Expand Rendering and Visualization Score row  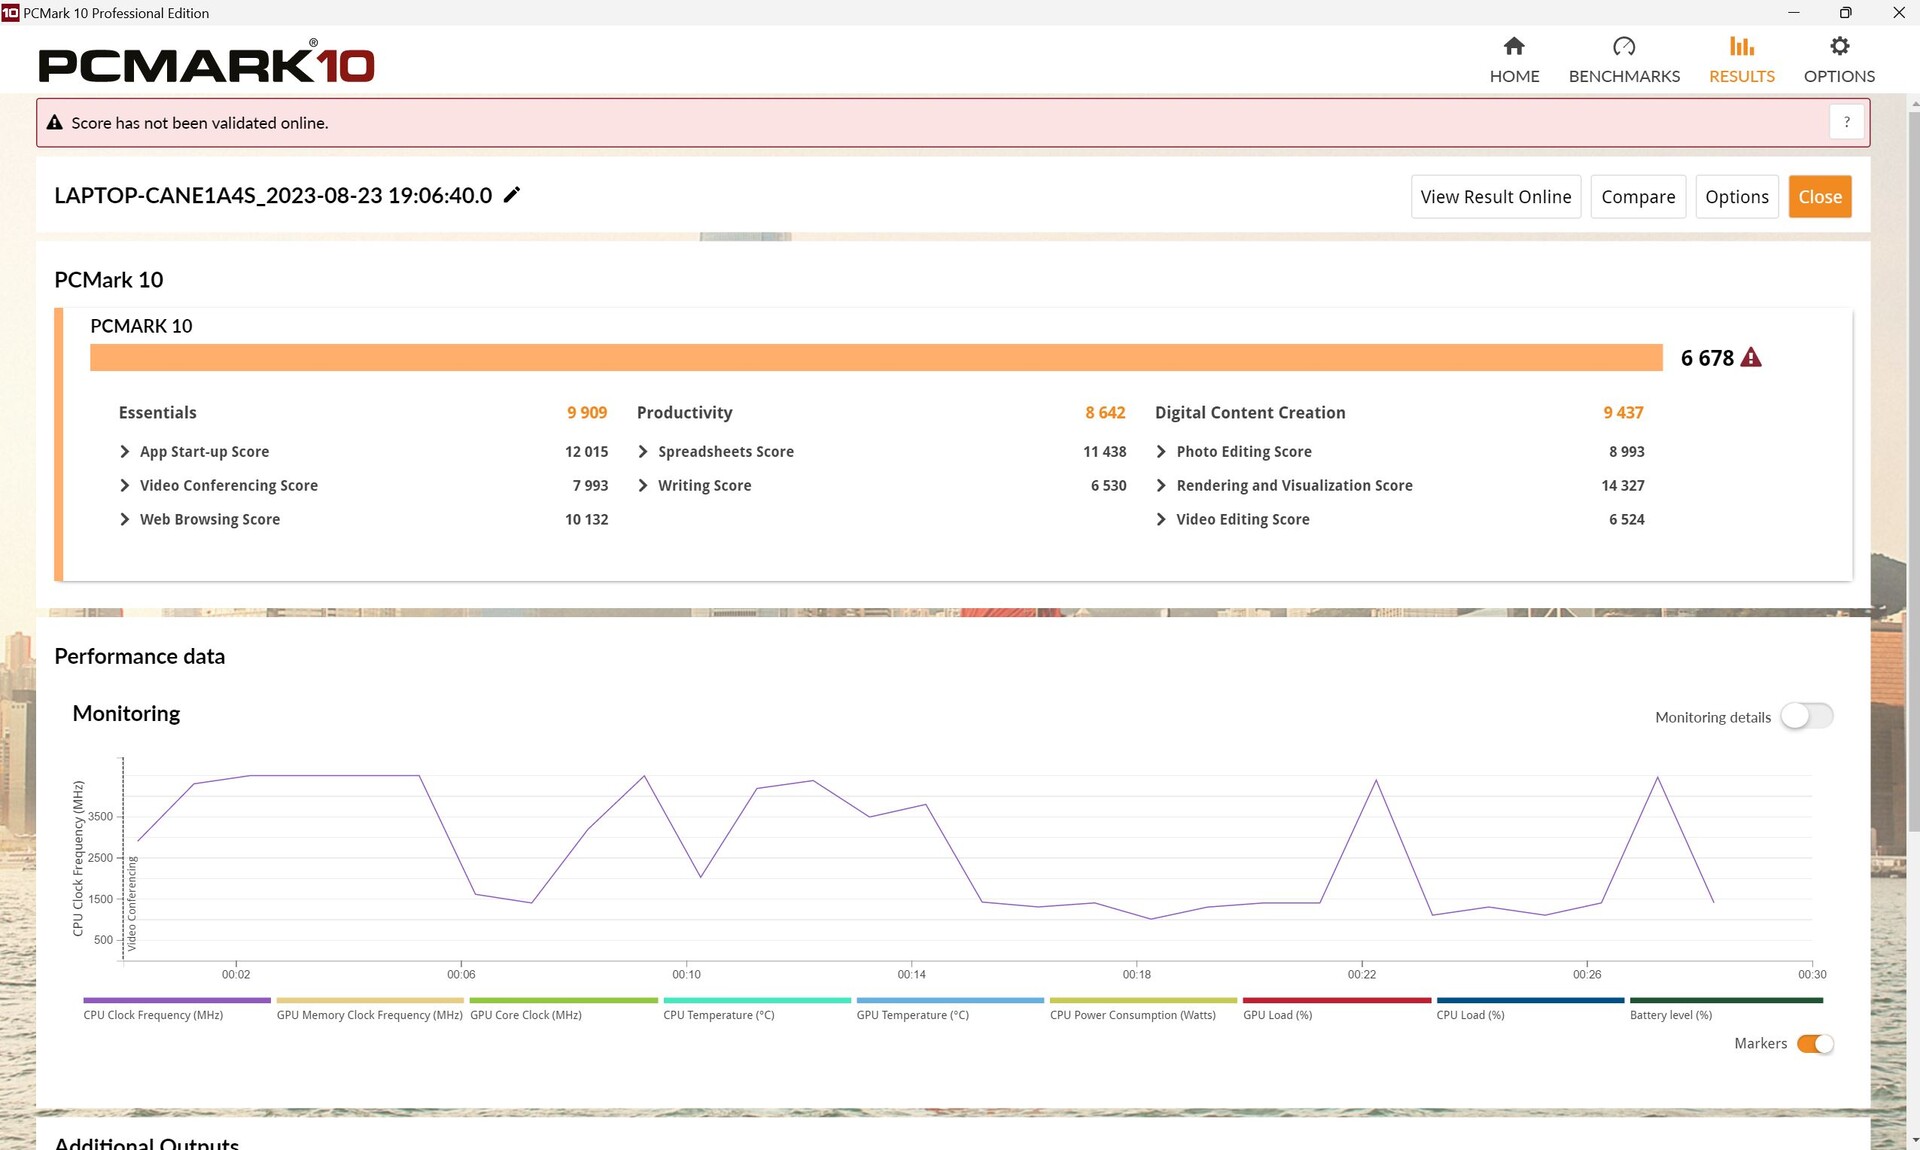[x=1161, y=485]
